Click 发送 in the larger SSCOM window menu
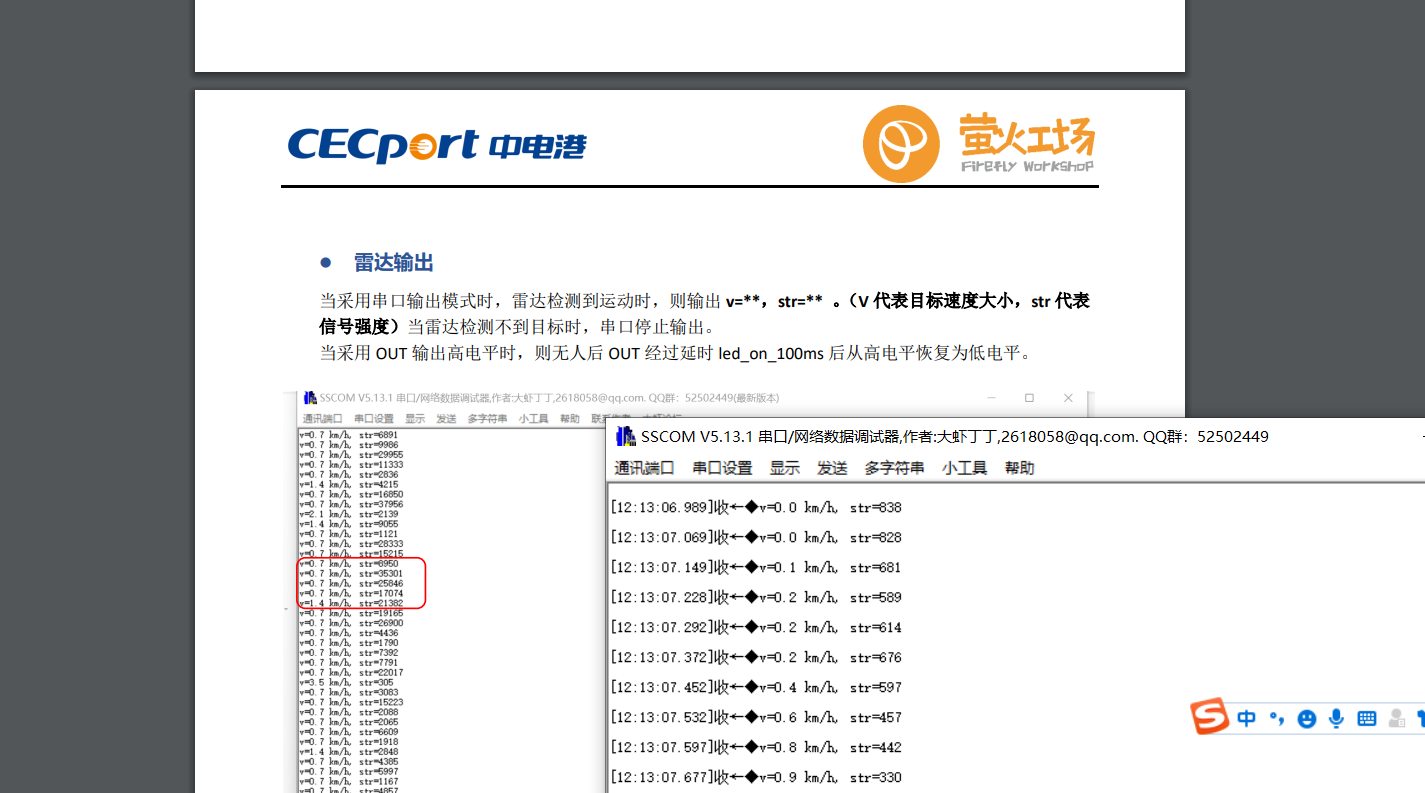This screenshot has height=793, width=1425. 832,468
